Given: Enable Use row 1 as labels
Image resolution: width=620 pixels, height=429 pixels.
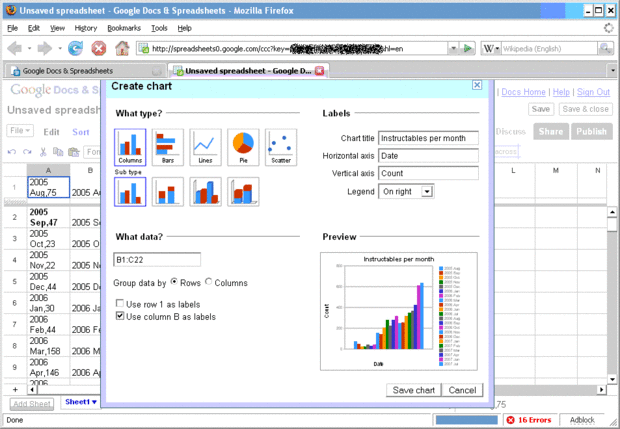Looking at the screenshot, I should (120, 303).
